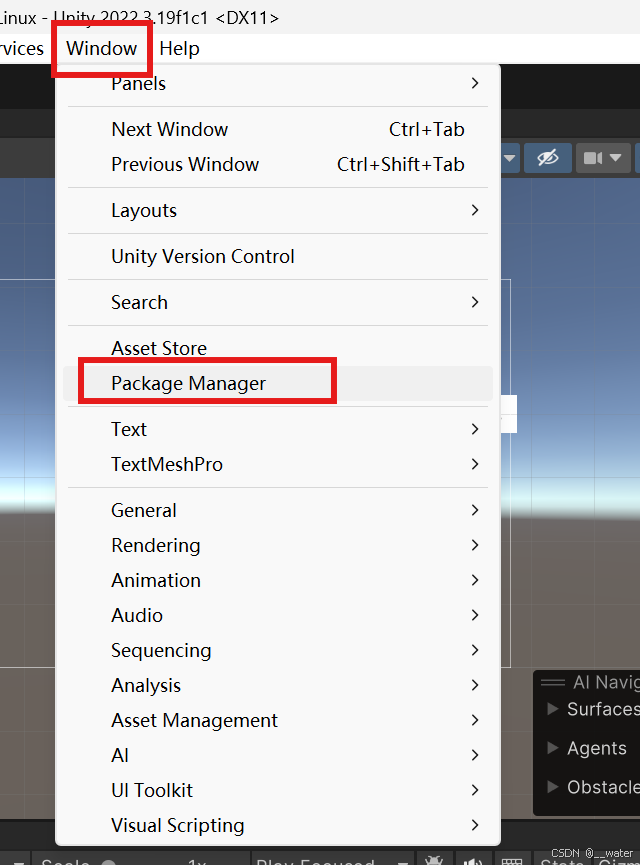Toggle the mute audio speaker icon

pos(472,860)
